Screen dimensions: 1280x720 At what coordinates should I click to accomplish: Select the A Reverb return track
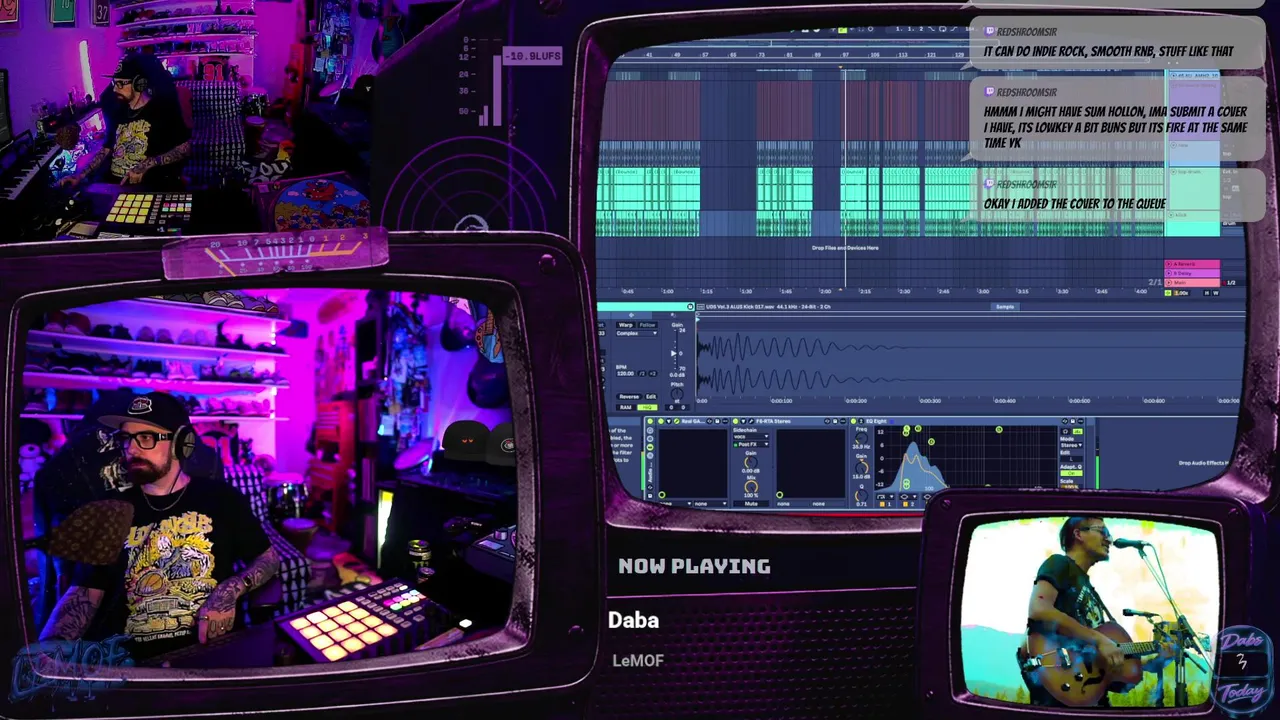tap(1192, 264)
